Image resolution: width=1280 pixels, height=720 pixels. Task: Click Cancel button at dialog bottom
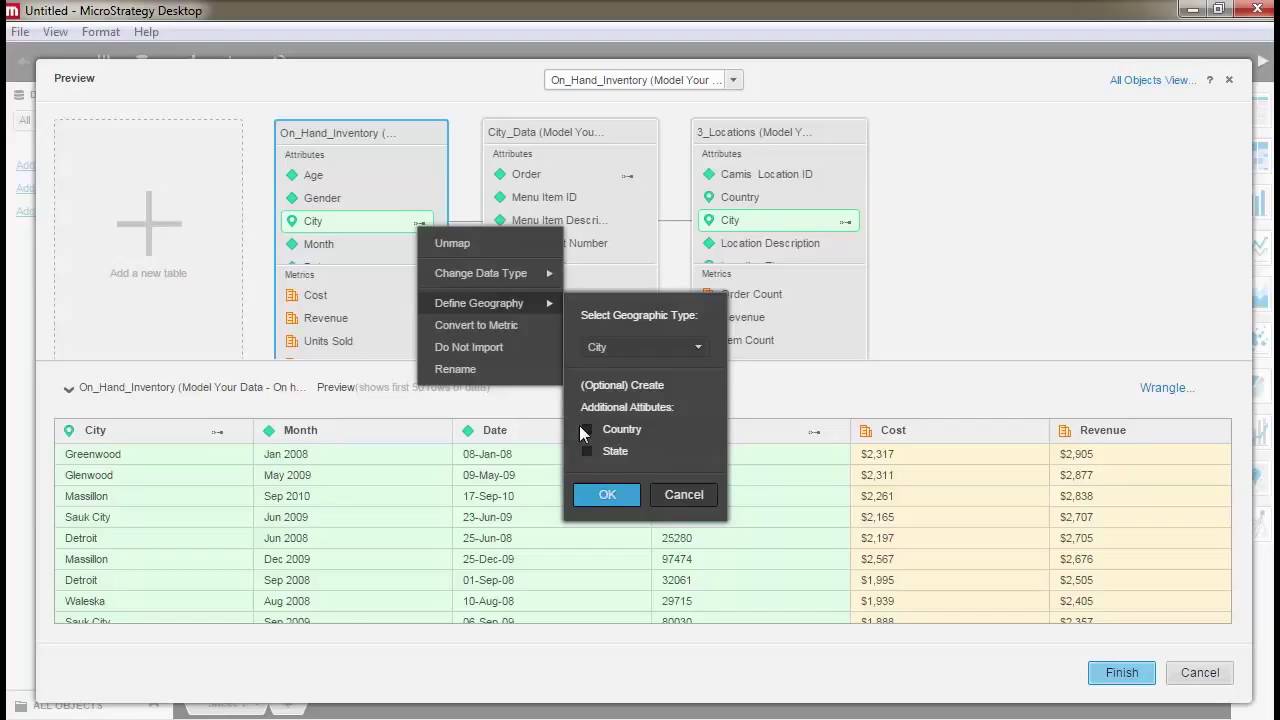click(1200, 673)
